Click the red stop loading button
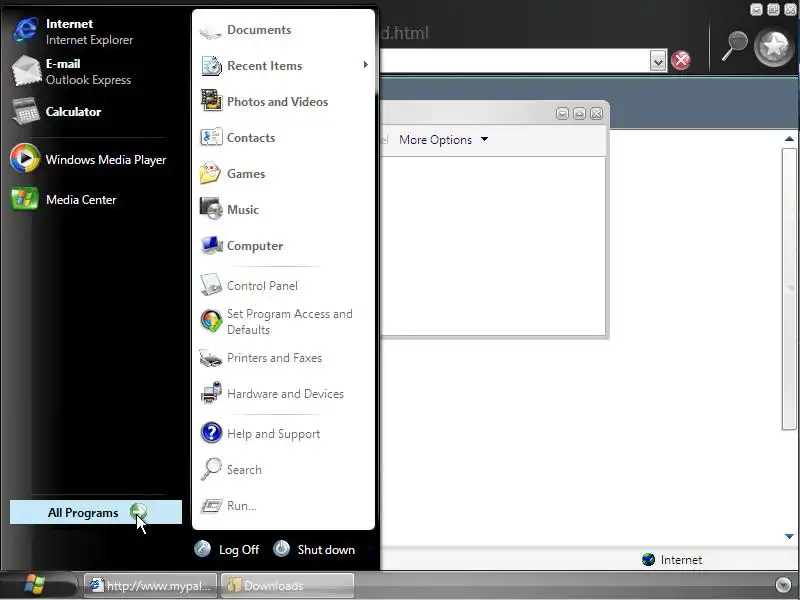 click(x=681, y=61)
